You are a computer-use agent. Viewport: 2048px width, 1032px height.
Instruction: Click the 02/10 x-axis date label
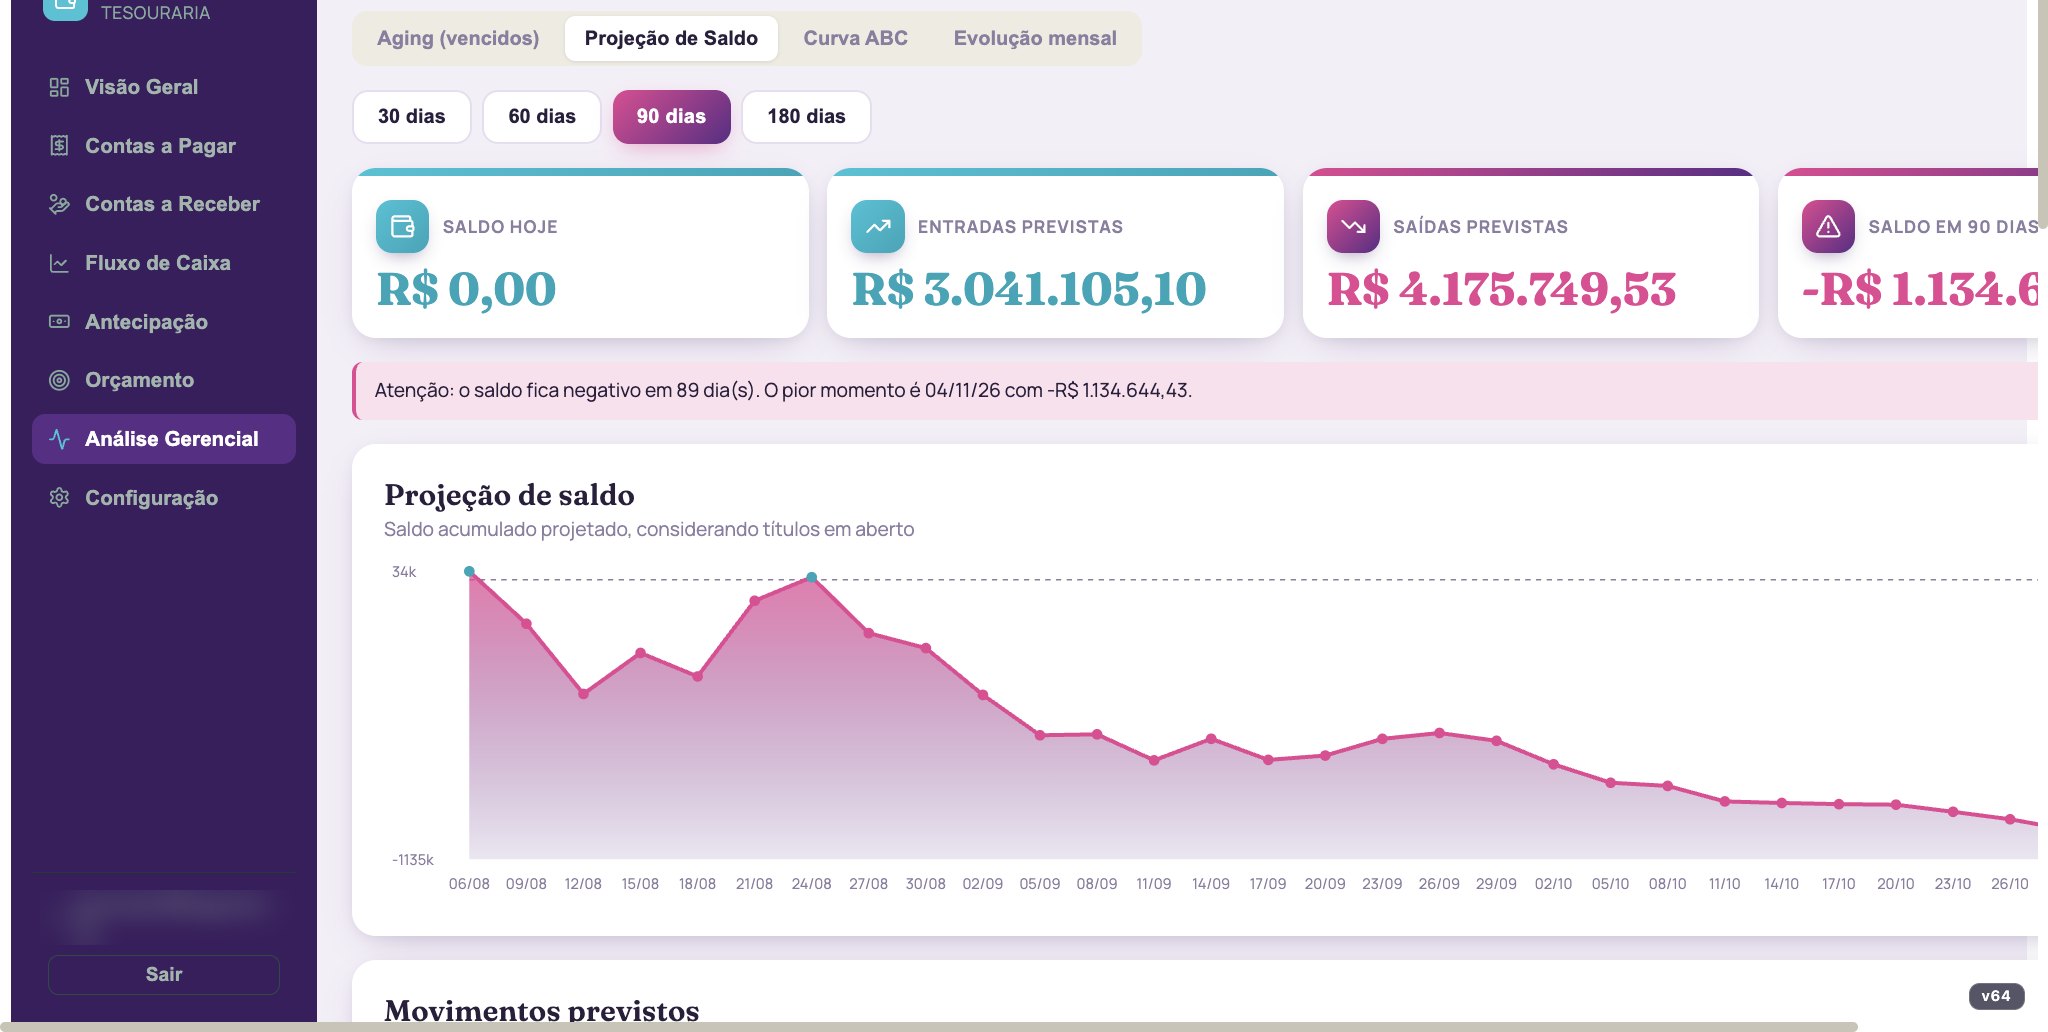[1553, 884]
